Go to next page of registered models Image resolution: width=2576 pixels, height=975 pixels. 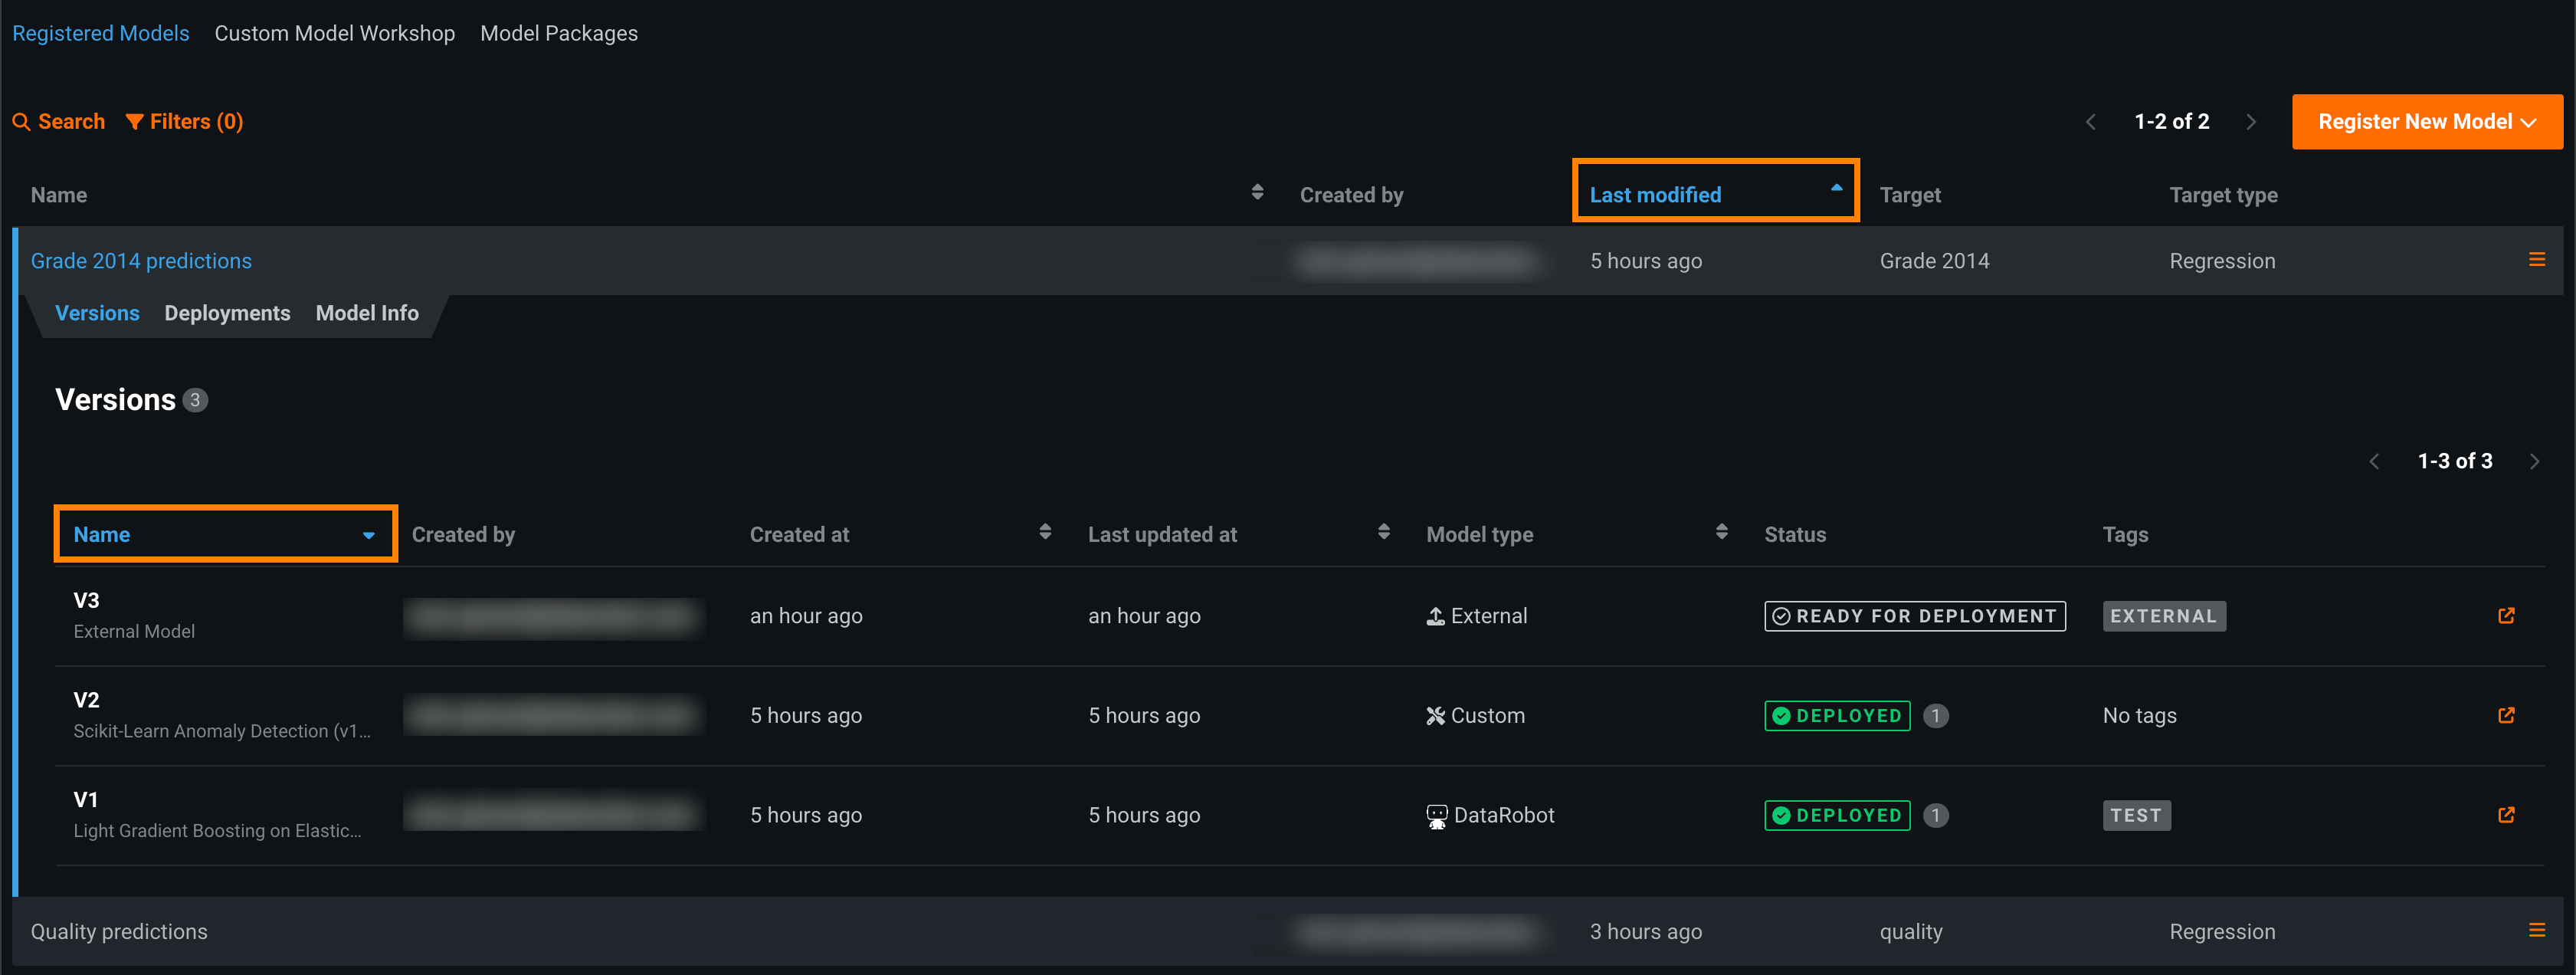pyautogui.click(x=2251, y=122)
